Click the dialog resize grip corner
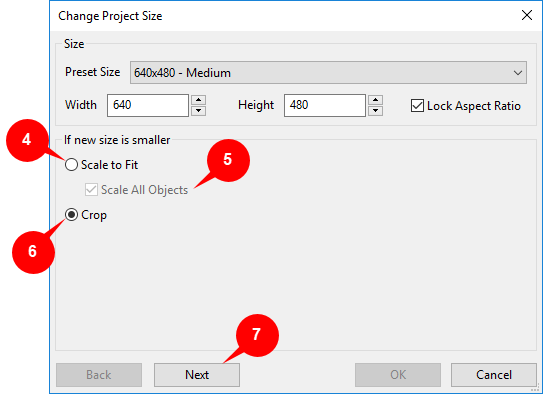The height and width of the screenshot is (394, 543). click(536, 388)
